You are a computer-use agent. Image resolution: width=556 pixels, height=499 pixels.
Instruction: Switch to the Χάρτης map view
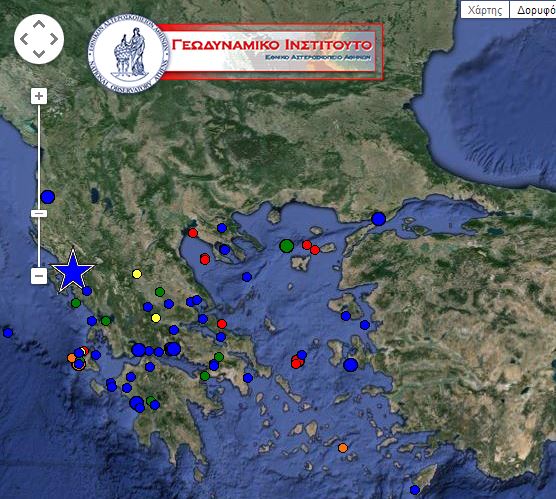485,10
